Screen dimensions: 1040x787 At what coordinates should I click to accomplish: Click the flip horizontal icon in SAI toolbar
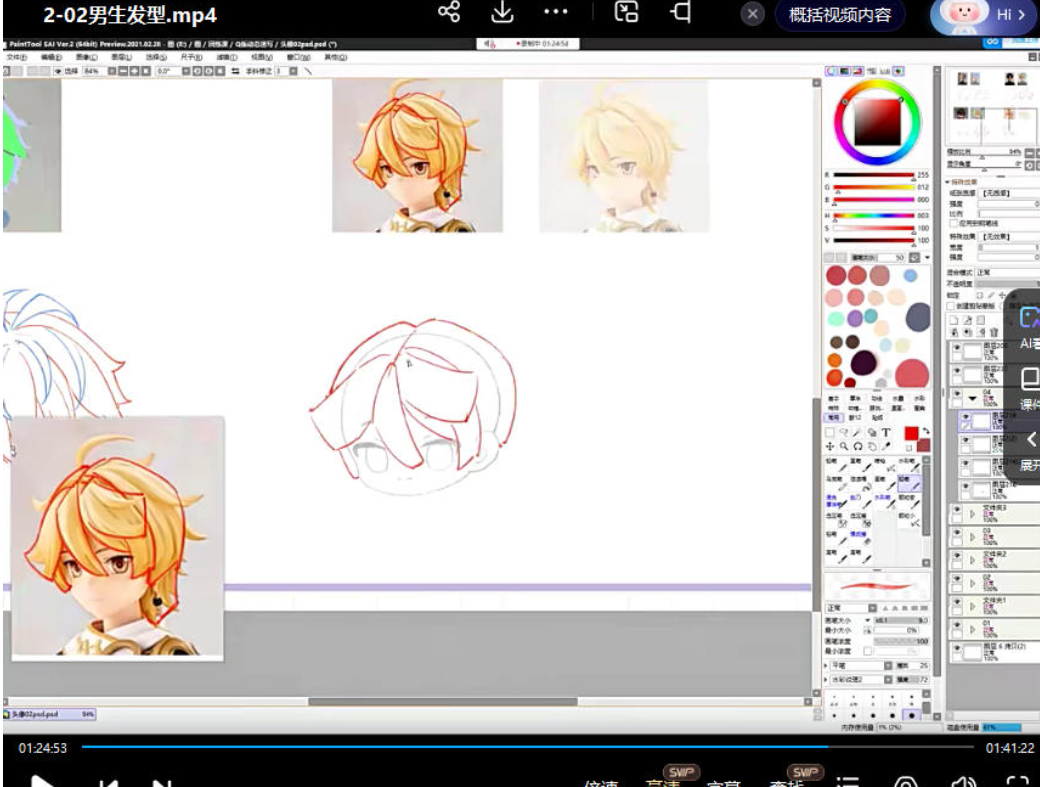click(x=235, y=71)
